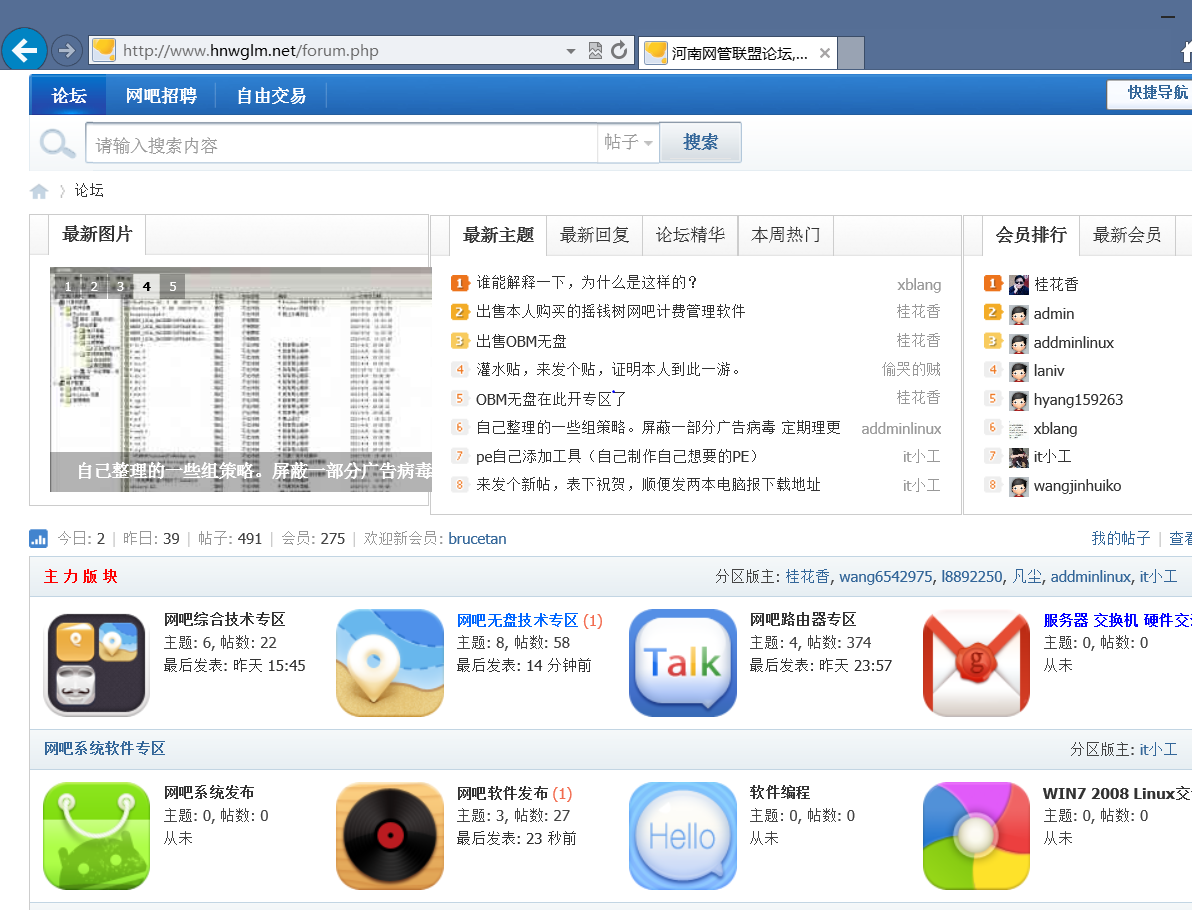Image resolution: width=1192 pixels, height=910 pixels.
Task: Click the search magnifier icon
Action: click(x=57, y=144)
